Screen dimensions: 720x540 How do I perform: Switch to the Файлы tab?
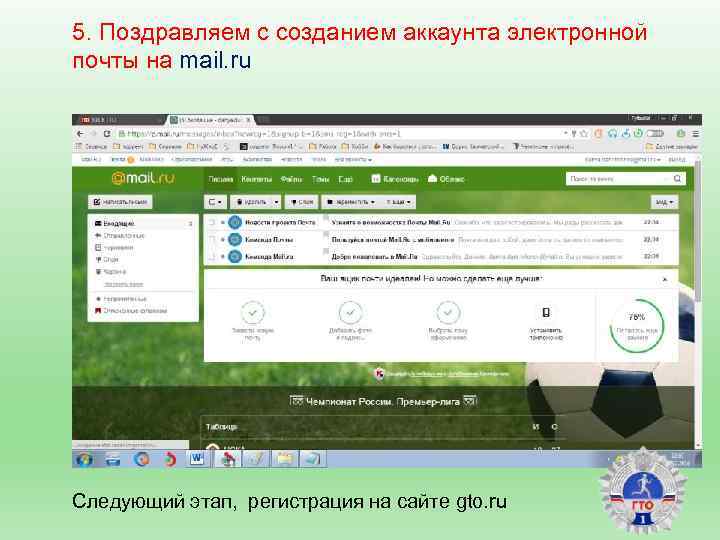click(291, 179)
